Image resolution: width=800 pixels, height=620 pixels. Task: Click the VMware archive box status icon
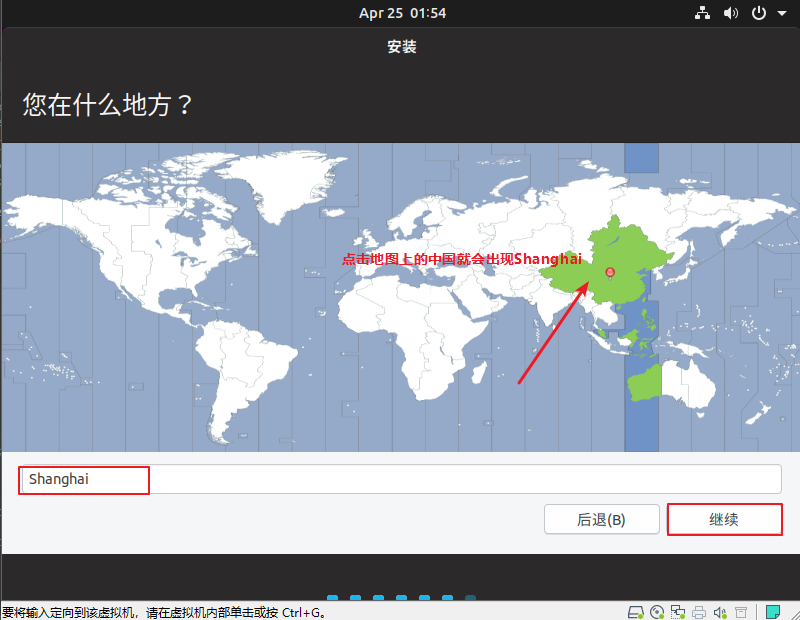[741, 612]
